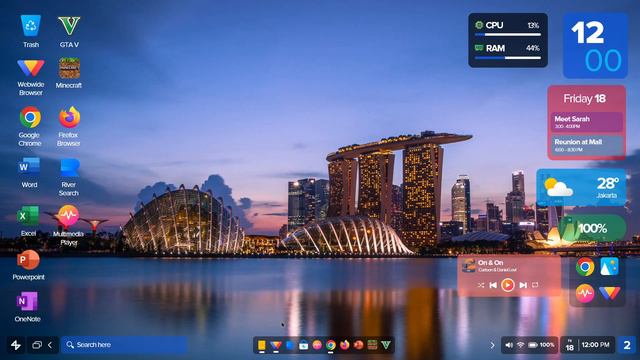The width and height of the screenshot is (640, 360).
Task: Click the Wi-Fi tray icon
Action: (x=520, y=345)
